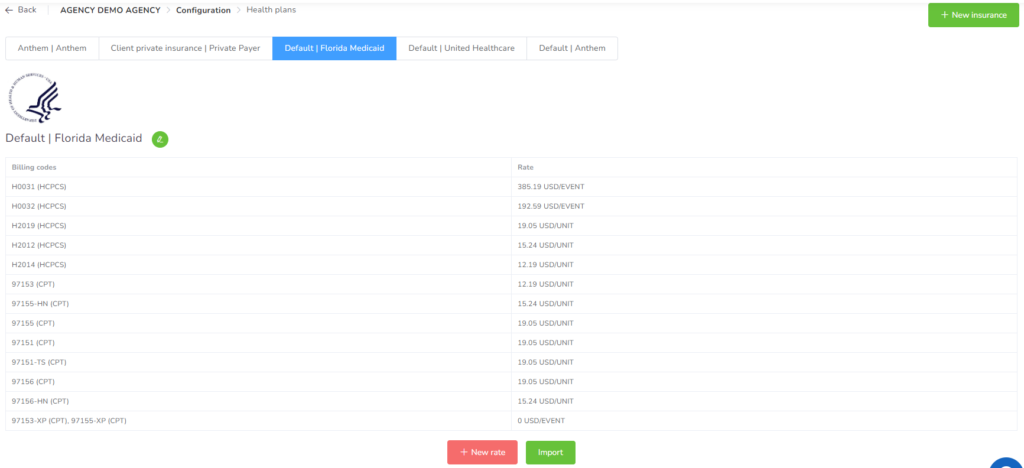Select the 97153 (CPT) billing code
The width and height of the screenshot is (1024, 468).
pos(33,285)
